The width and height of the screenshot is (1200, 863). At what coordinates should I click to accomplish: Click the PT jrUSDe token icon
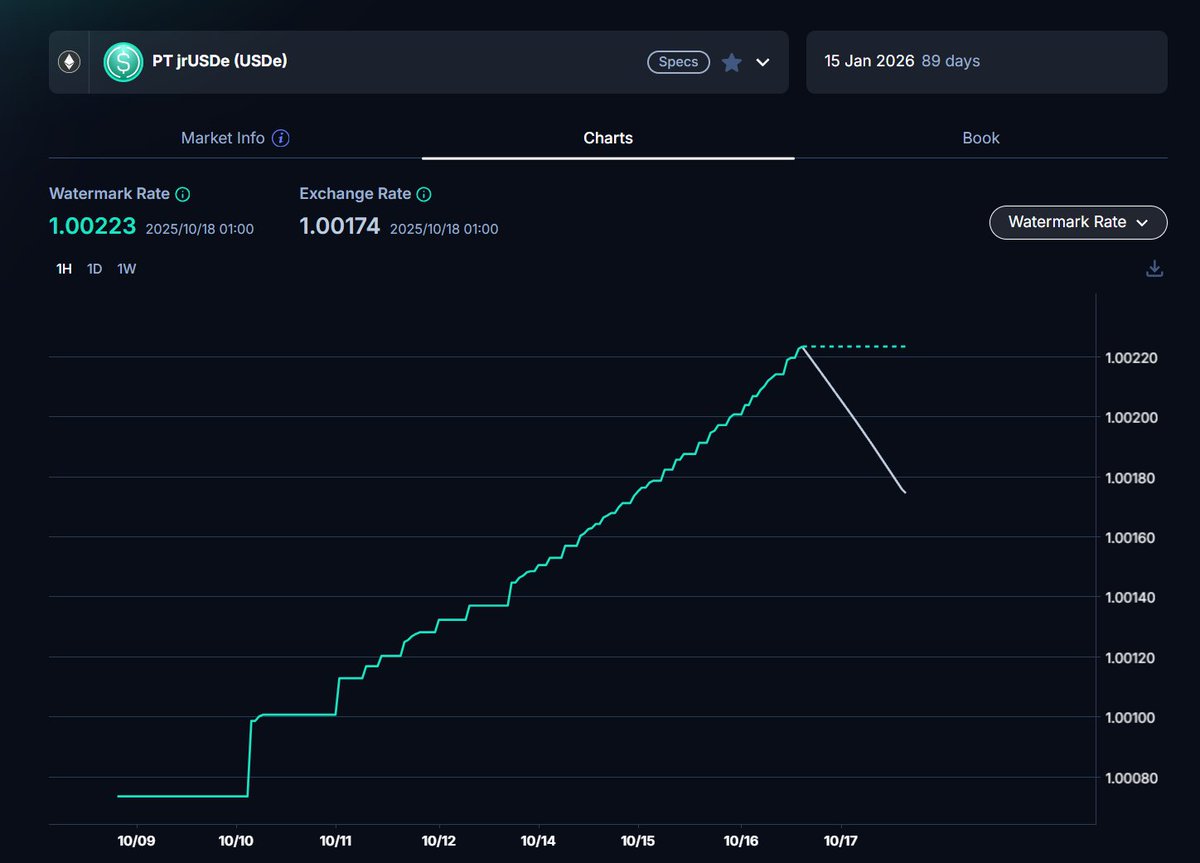pyautogui.click(x=124, y=62)
